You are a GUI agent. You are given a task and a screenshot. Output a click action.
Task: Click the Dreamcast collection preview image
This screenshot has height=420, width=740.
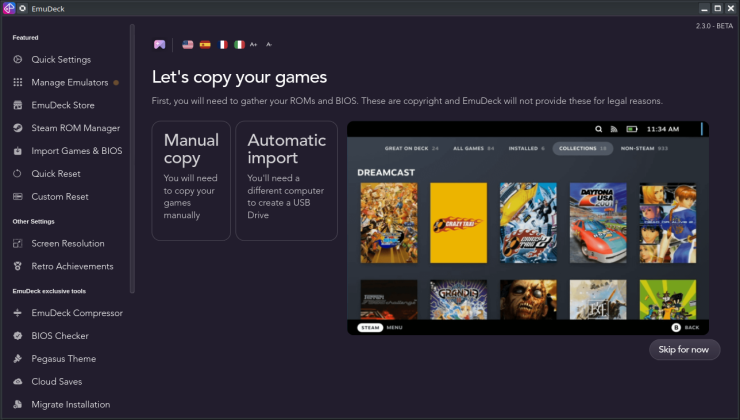(x=527, y=228)
